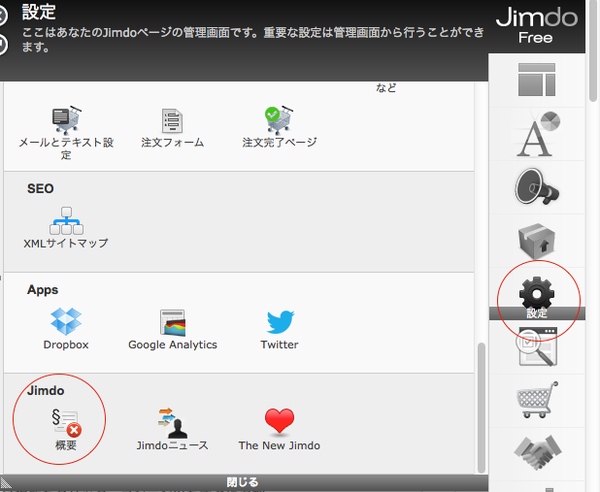600x492 pixels.
Task: Click the 閉じる bar to close panel
Action: point(242,482)
